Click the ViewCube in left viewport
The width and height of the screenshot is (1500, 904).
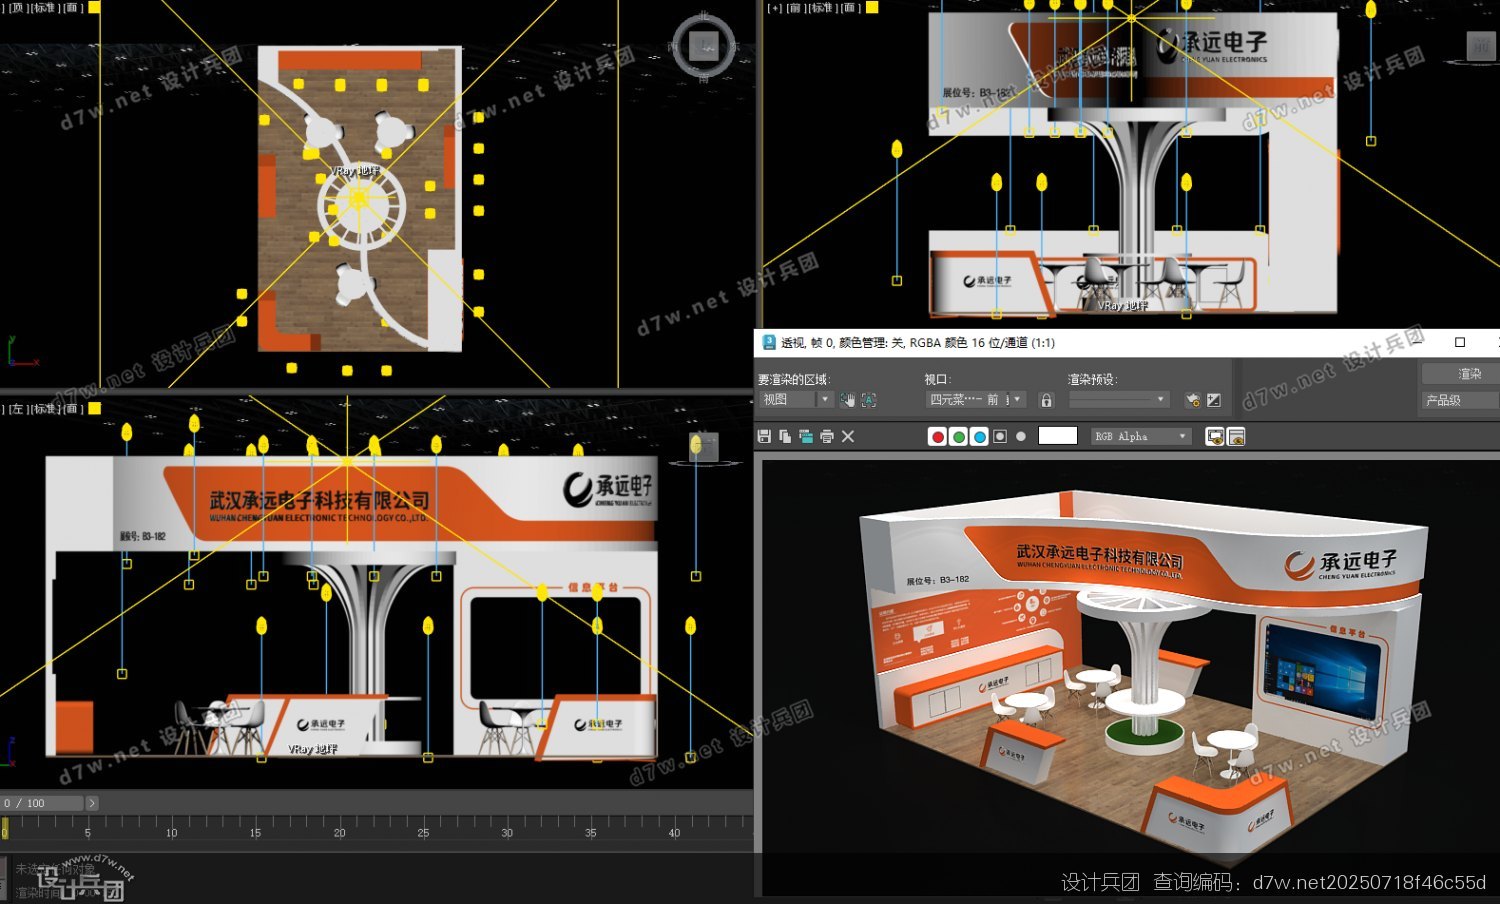point(704,446)
